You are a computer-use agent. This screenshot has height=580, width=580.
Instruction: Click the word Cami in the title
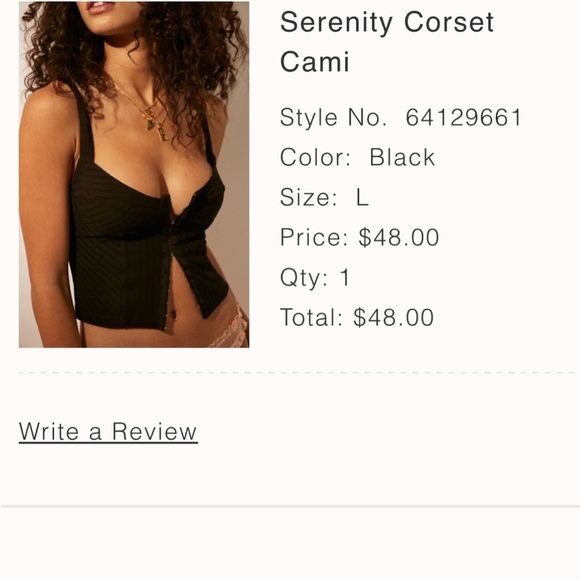[315, 61]
